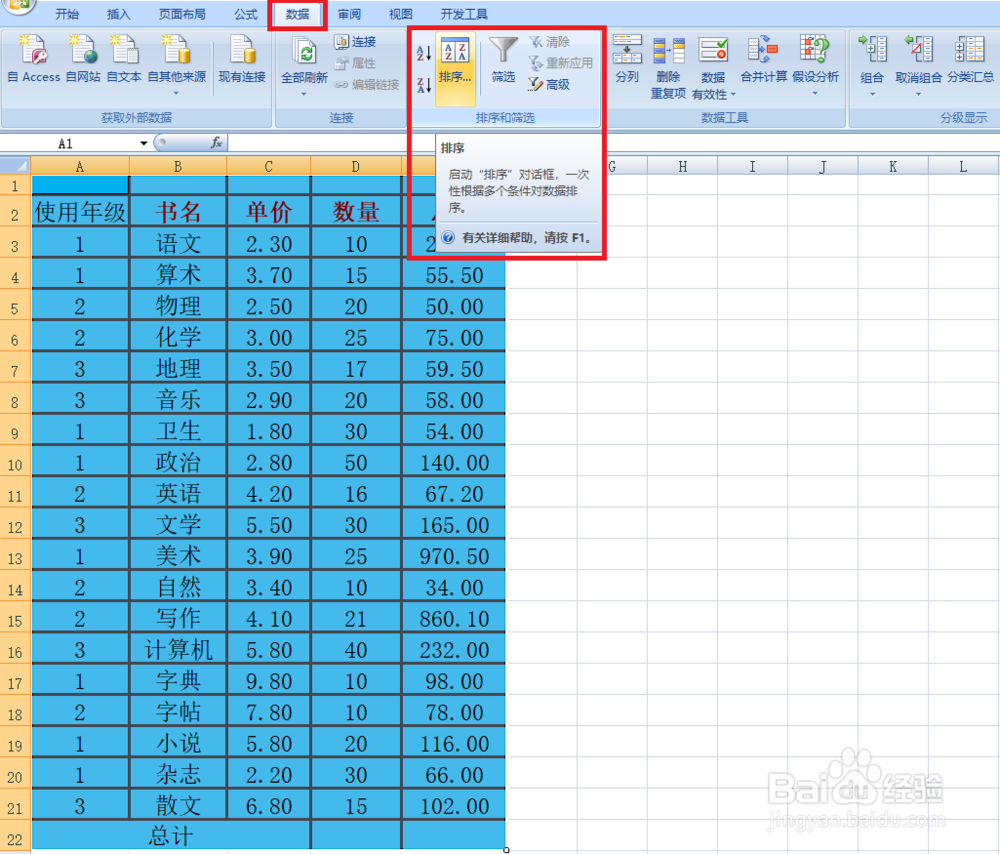Click the From Web (自网站) icon
The height and width of the screenshot is (854, 1000).
pyautogui.click(x=84, y=59)
